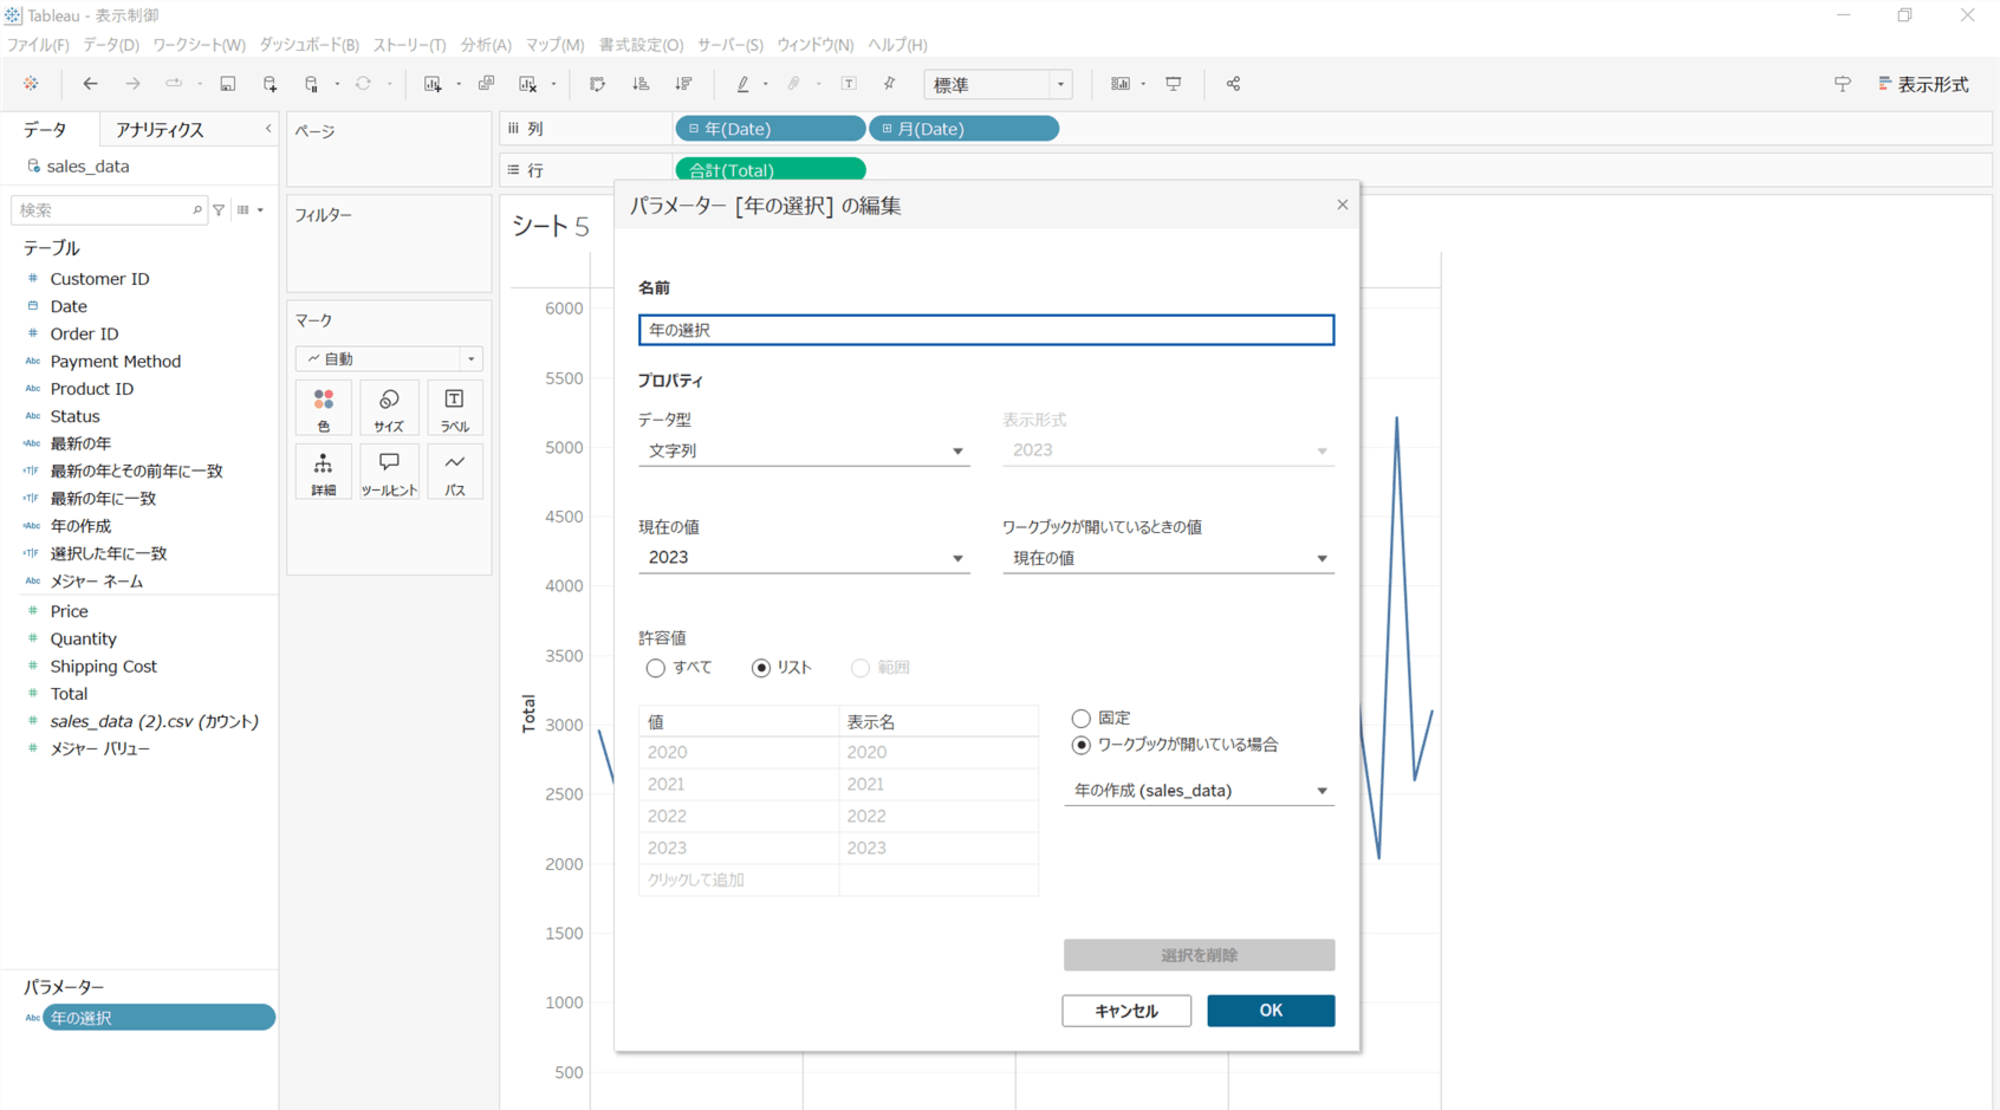Click the 名前 input field with 年の選択
This screenshot has width=2000, height=1110.
click(986, 330)
